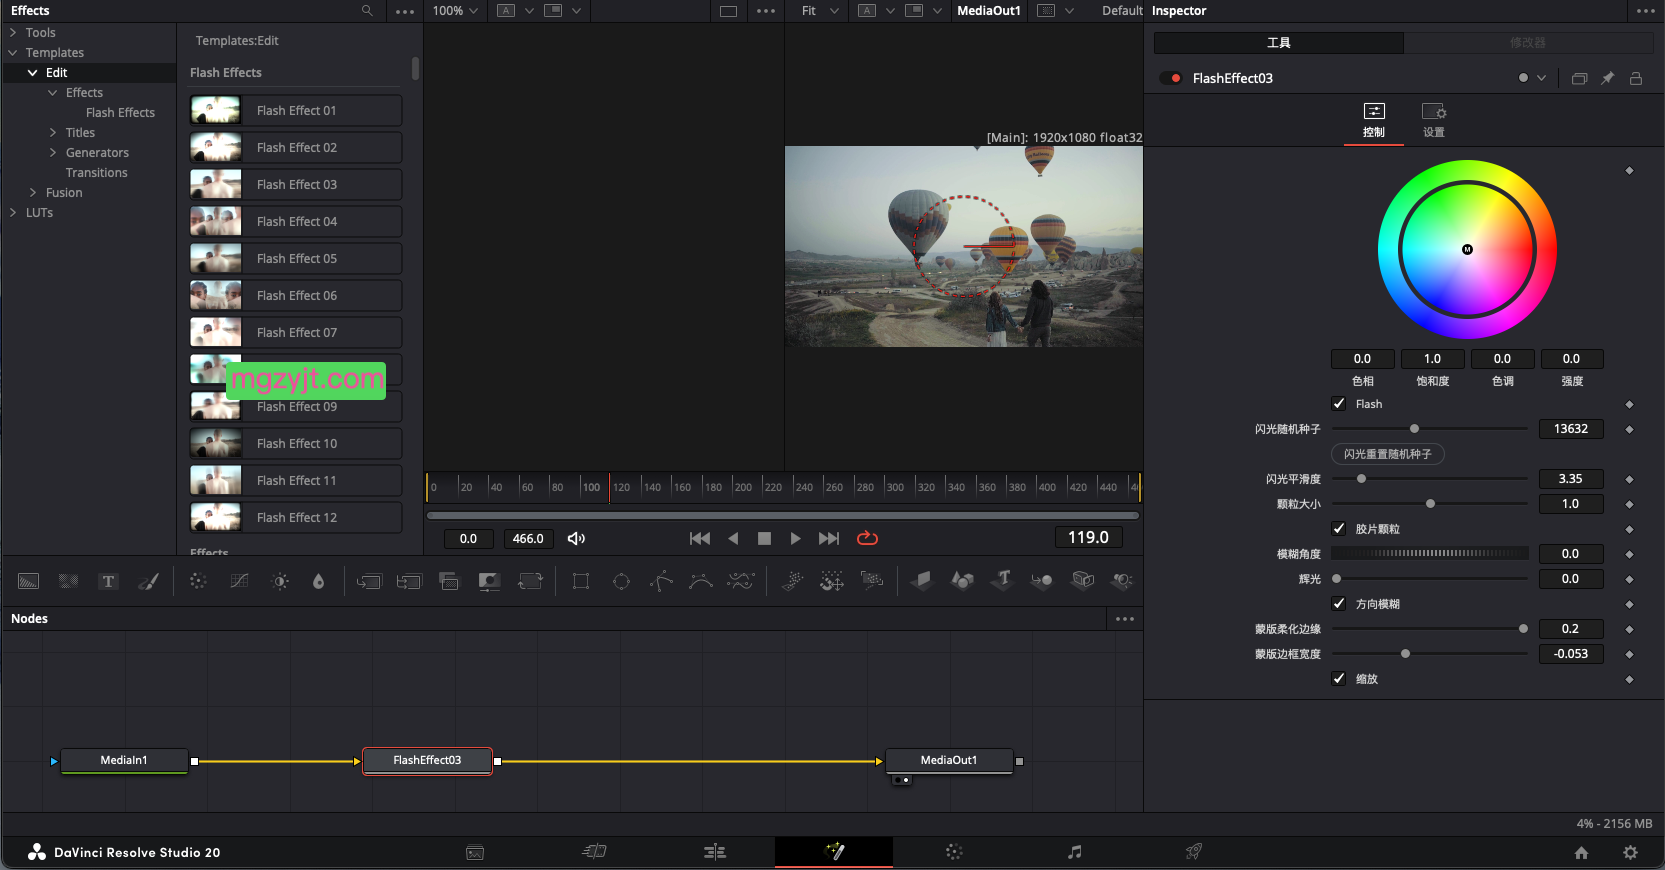
Task: Open the Fairlight audio page
Action: pyautogui.click(x=1074, y=852)
